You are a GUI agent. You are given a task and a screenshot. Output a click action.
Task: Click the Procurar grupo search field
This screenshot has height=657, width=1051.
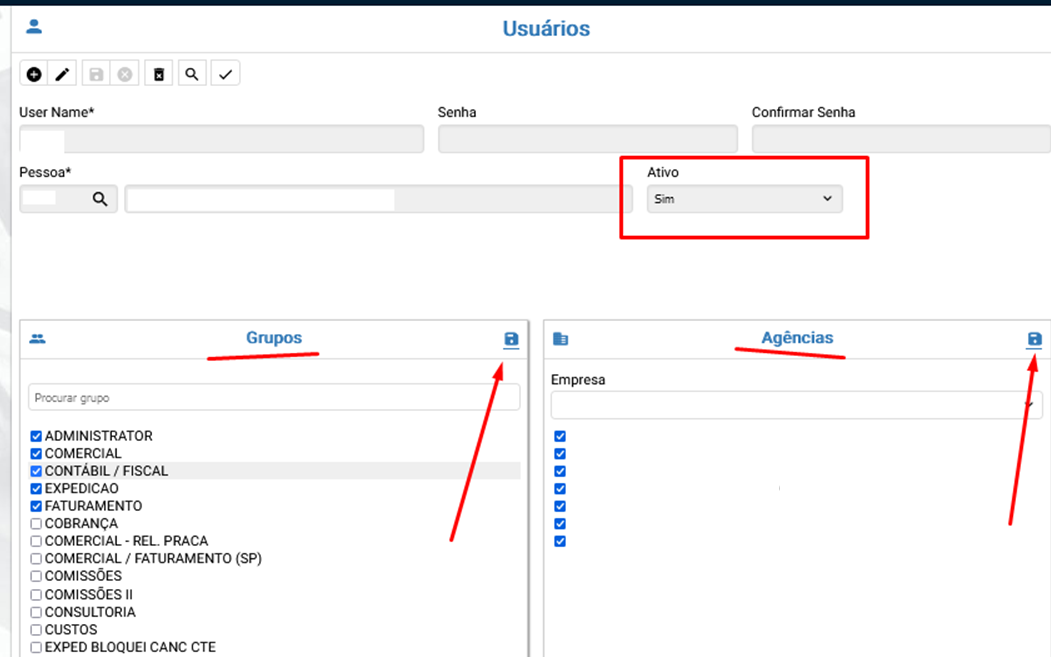click(x=274, y=398)
